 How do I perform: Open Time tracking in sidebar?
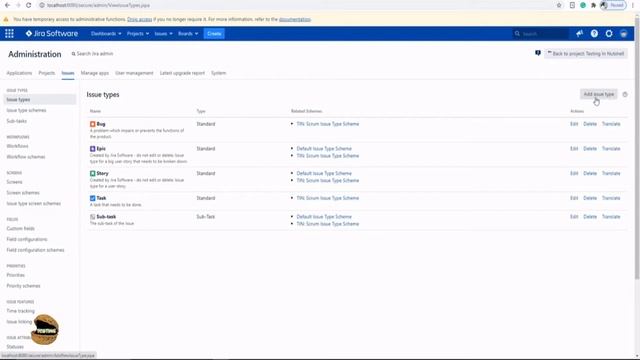click(21, 311)
